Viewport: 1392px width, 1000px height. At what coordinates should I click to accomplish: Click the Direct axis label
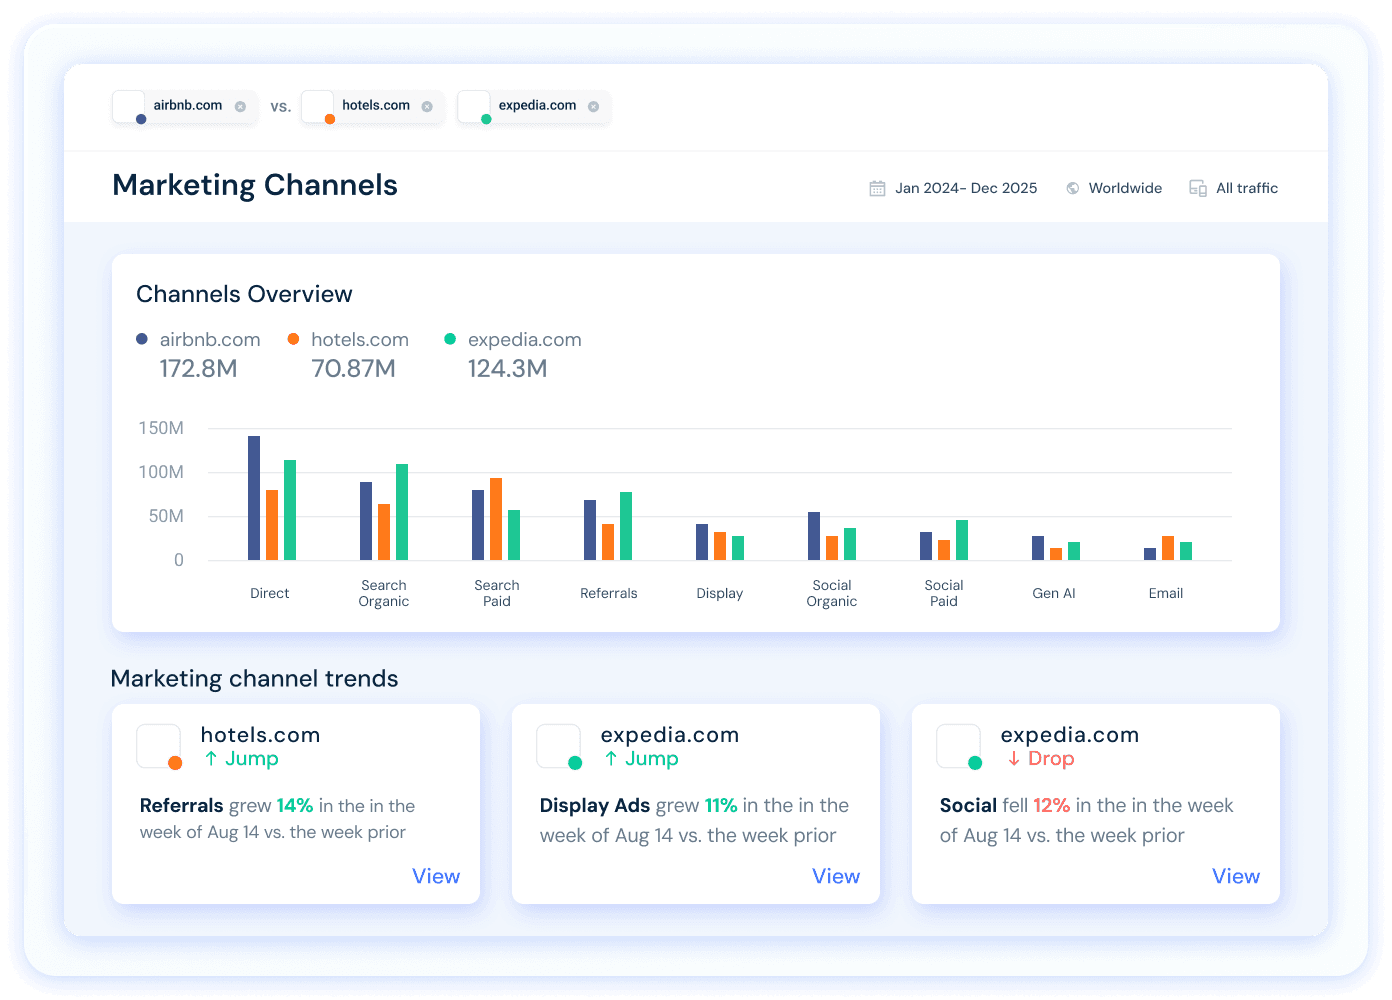click(270, 593)
